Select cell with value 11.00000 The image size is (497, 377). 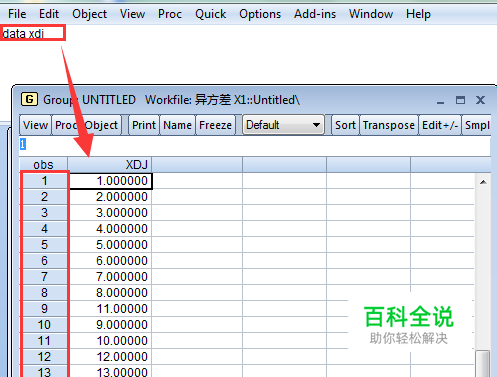point(110,309)
